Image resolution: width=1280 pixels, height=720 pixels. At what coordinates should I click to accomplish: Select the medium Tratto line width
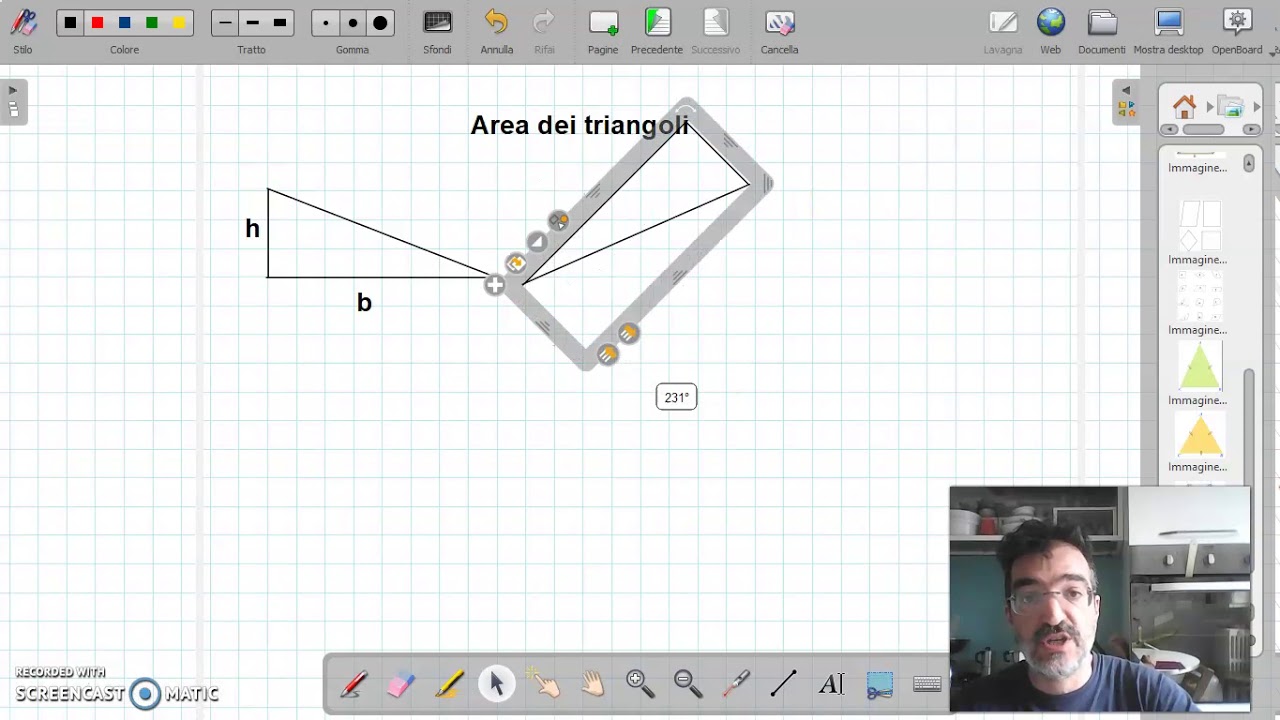point(252,23)
